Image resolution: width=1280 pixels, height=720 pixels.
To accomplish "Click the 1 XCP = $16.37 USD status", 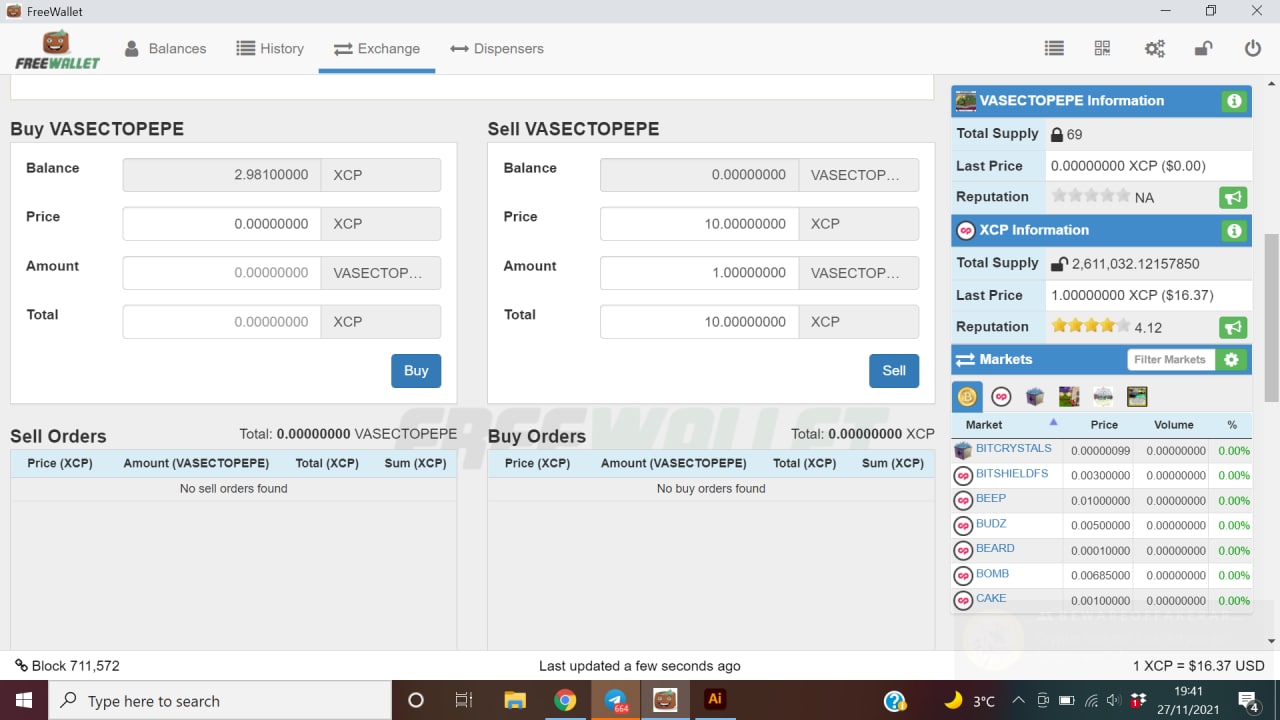I will (x=1199, y=666).
